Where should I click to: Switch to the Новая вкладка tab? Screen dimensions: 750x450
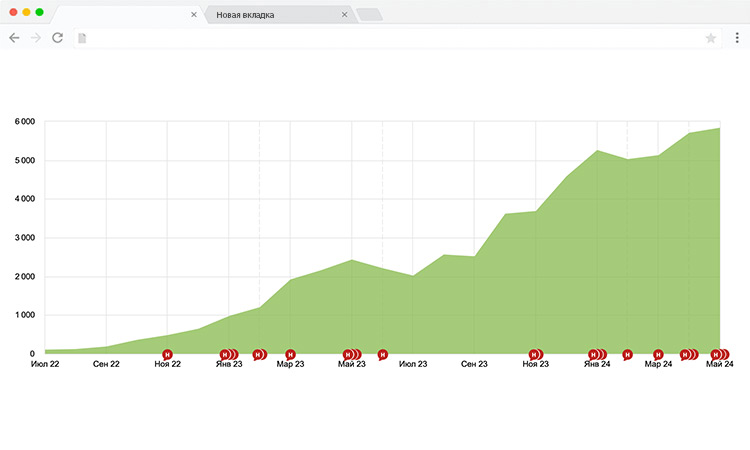(270, 15)
